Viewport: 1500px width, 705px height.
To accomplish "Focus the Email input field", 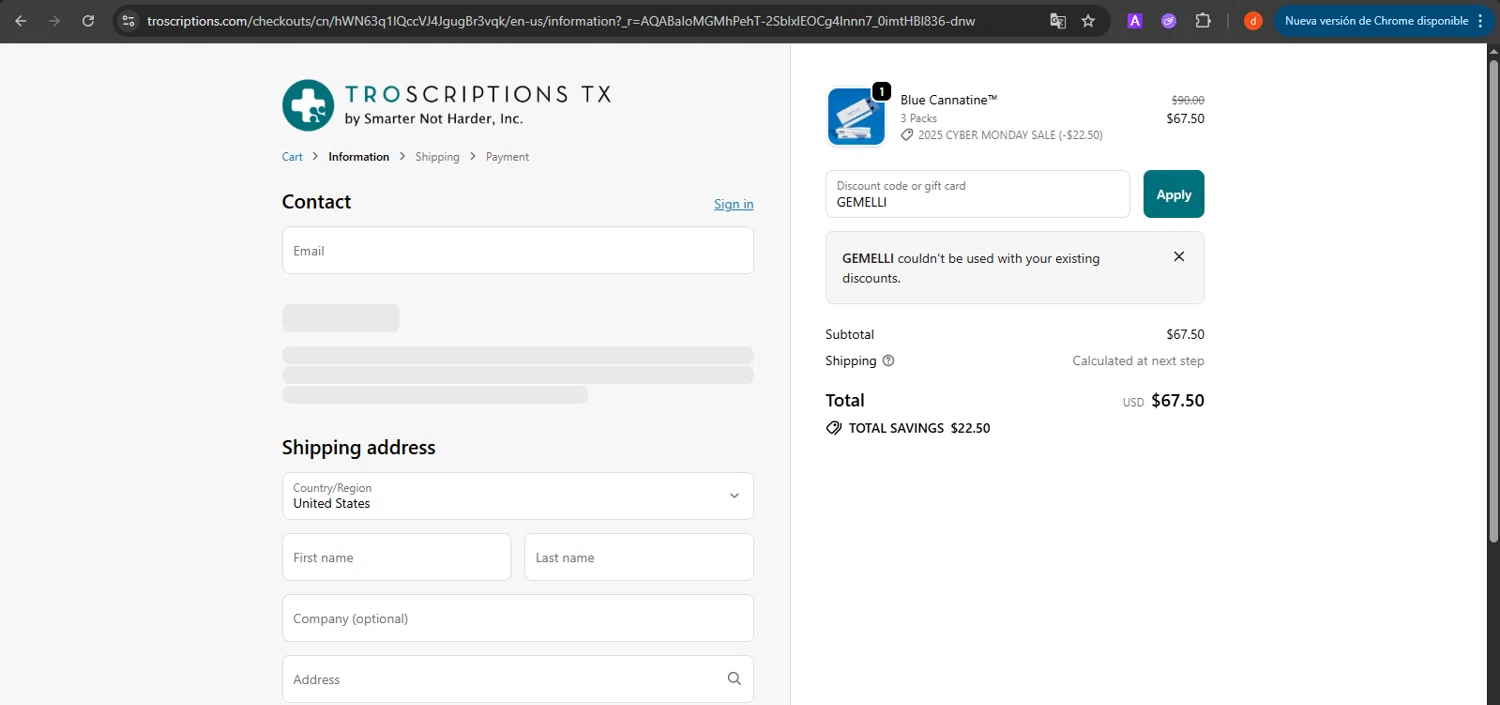I will click(x=518, y=250).
